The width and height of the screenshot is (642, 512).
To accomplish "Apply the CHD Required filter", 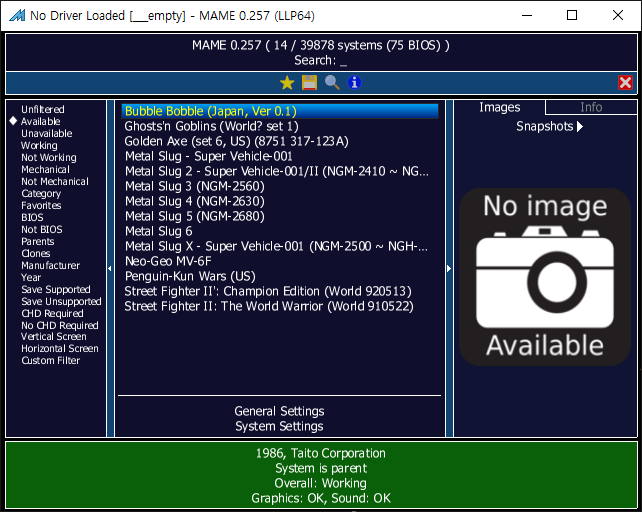I will click(52, 313).
